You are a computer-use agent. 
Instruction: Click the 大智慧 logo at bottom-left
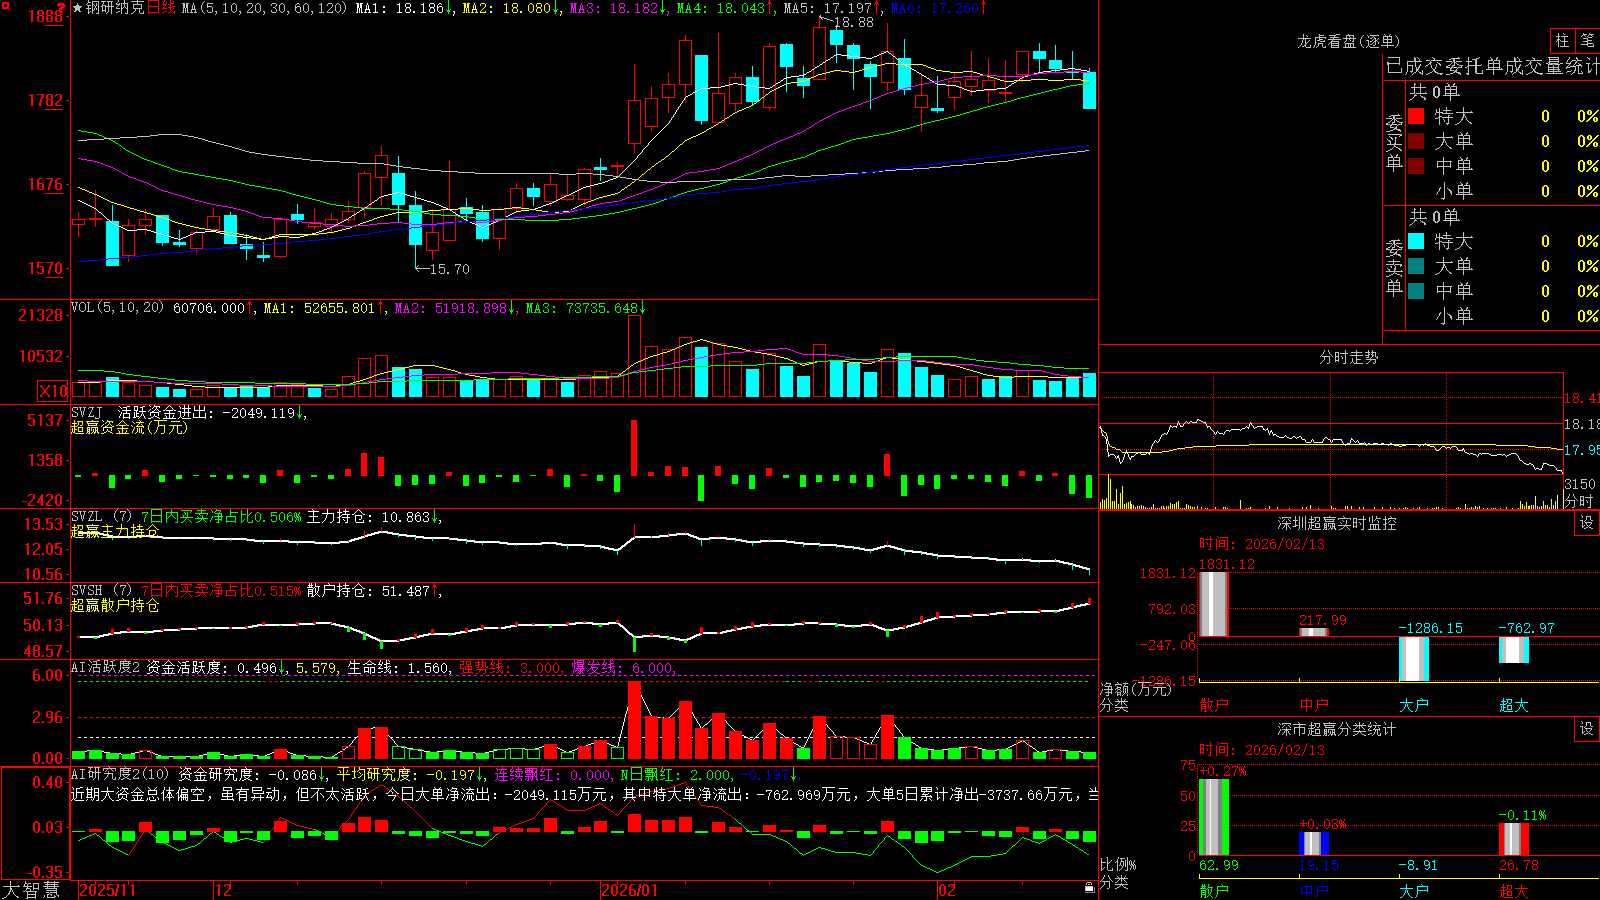tap(31, 890)
